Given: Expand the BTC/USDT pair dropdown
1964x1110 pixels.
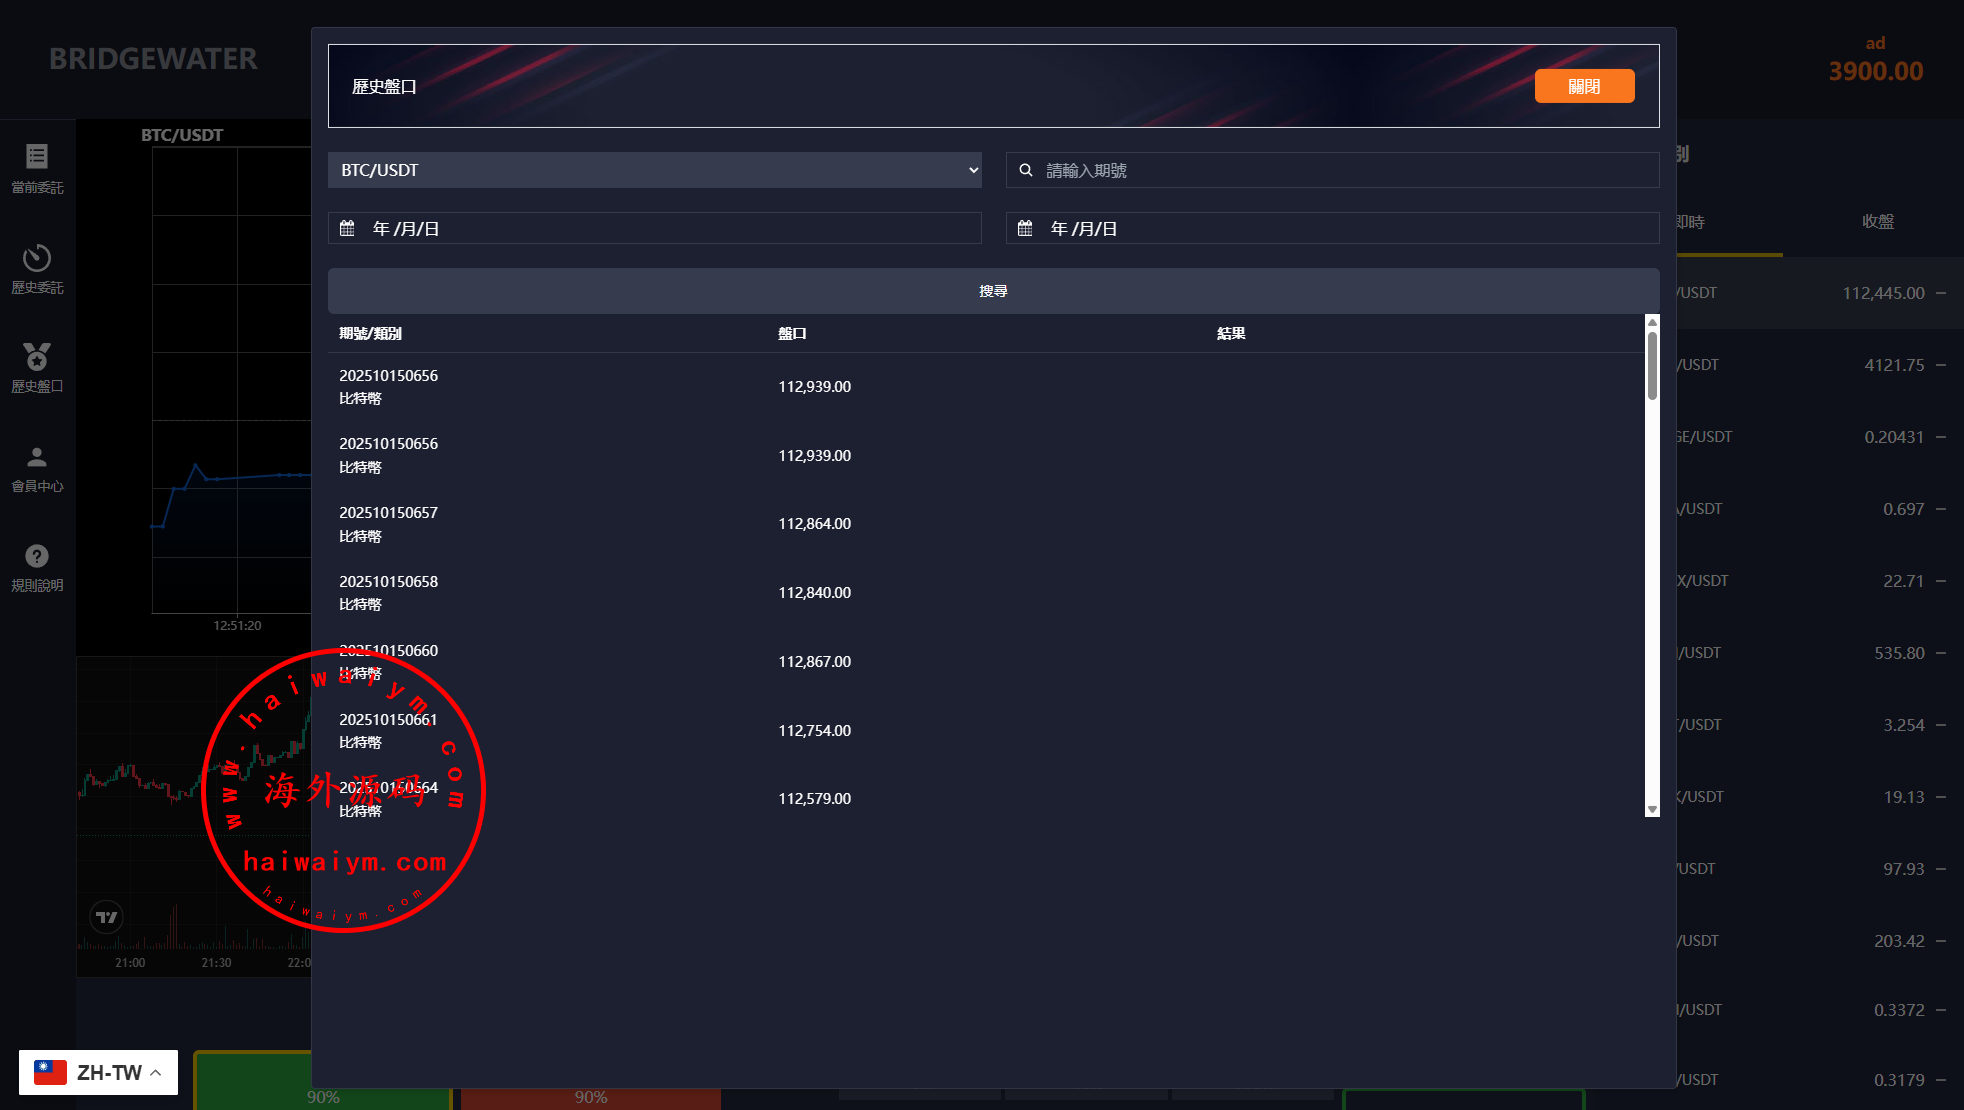Looking at the screenshot, I should click(x=654, y=170).
